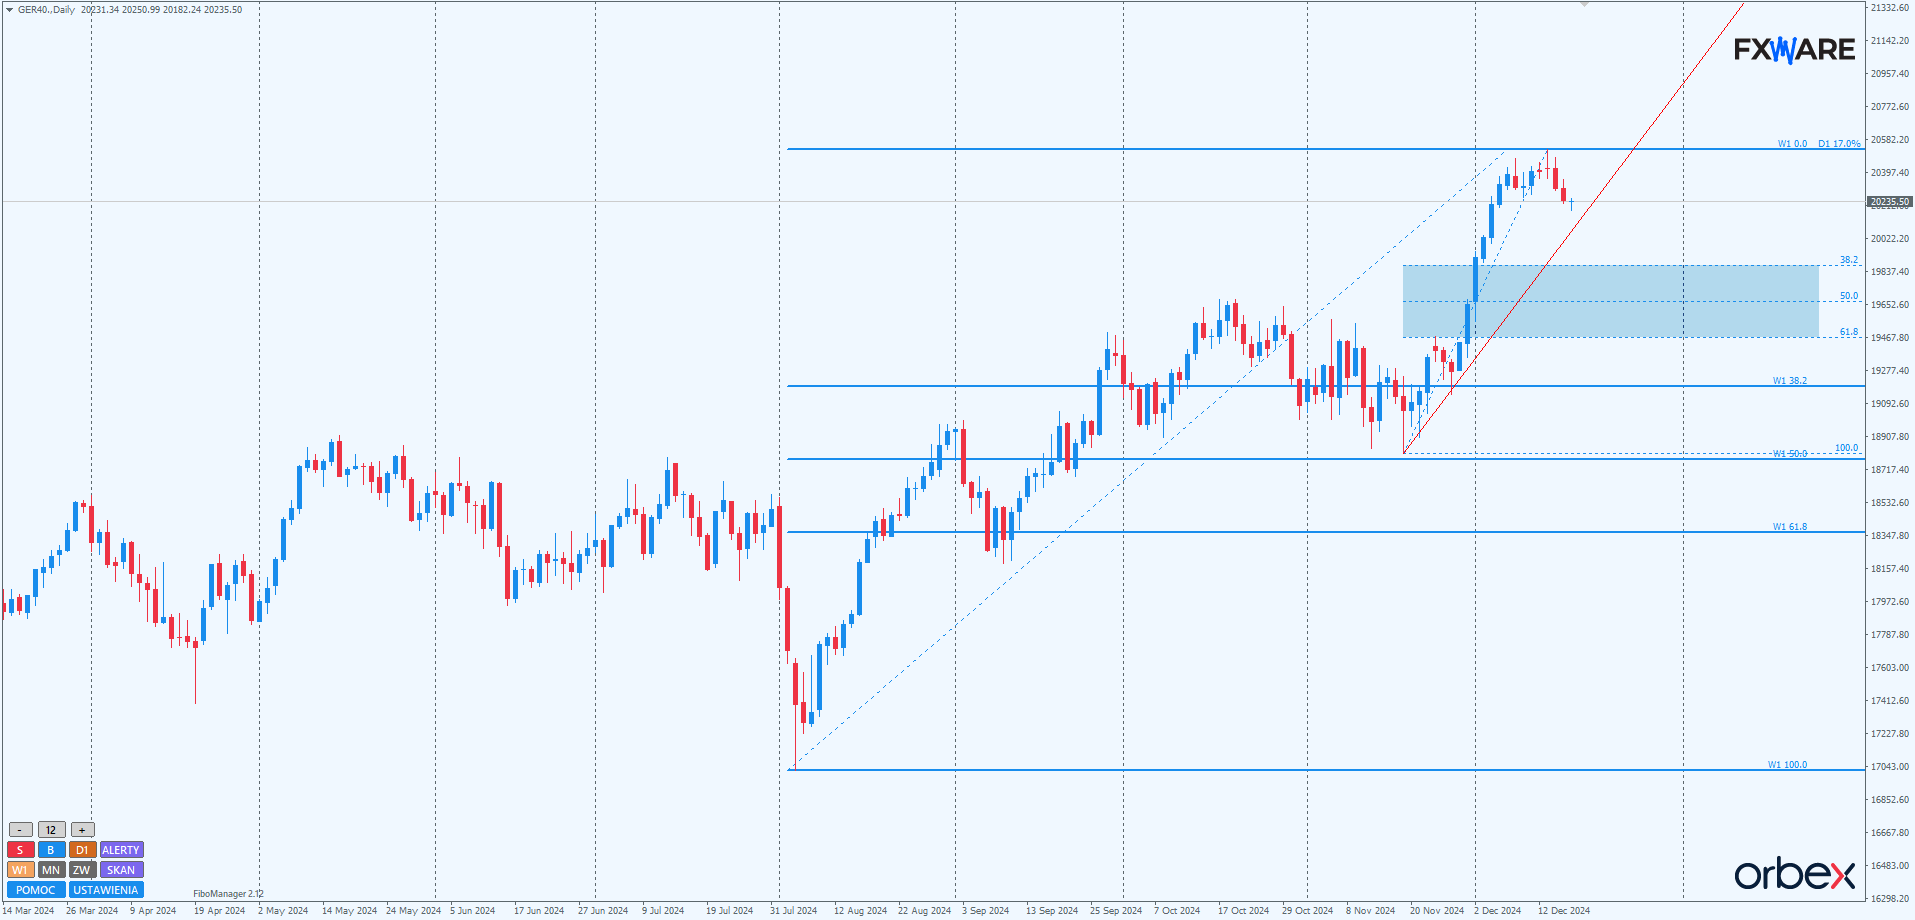Run the SKAN scanner
1915x920 pixels.
121,870
